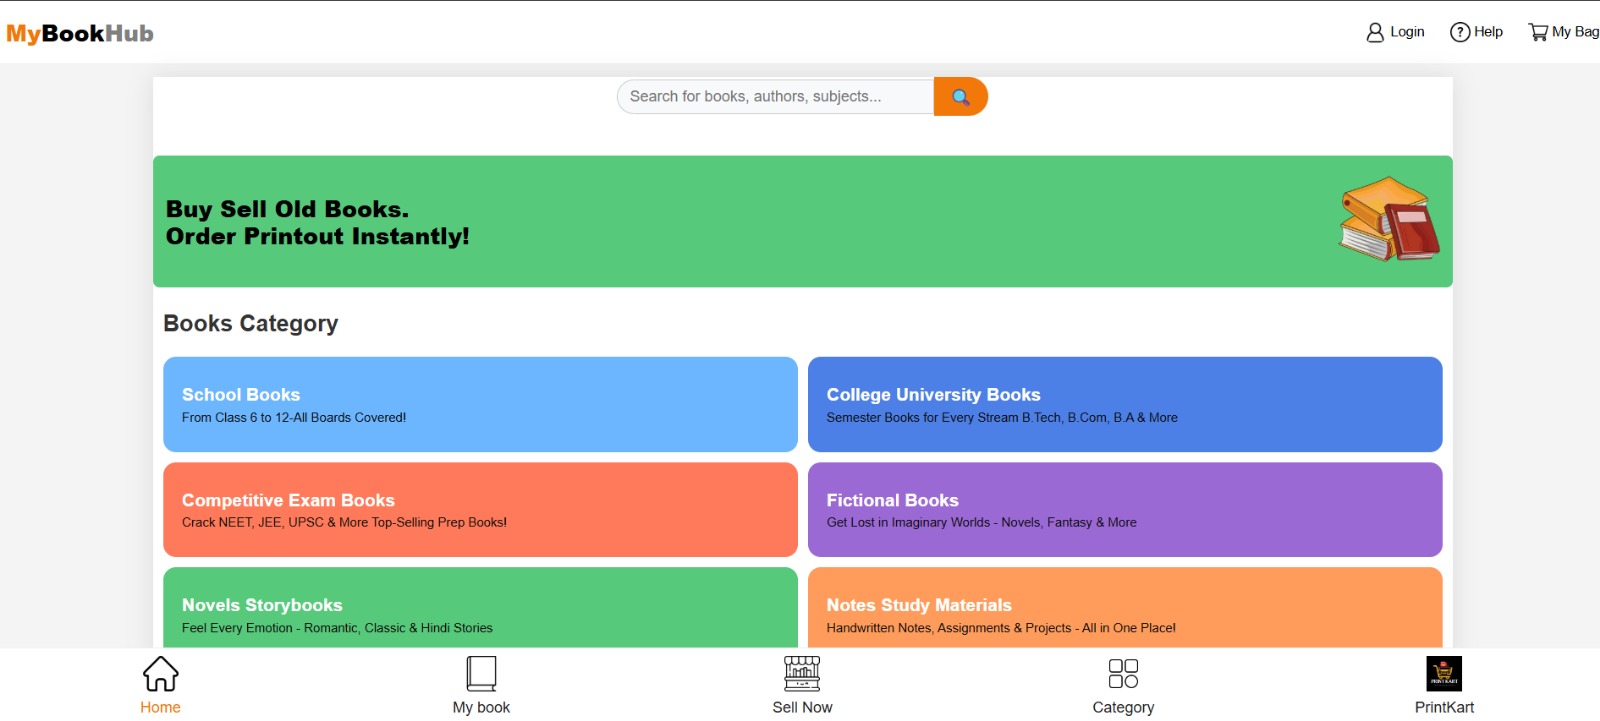Open the My Bag link text
1600x721 pixels.
[1575, 32]
